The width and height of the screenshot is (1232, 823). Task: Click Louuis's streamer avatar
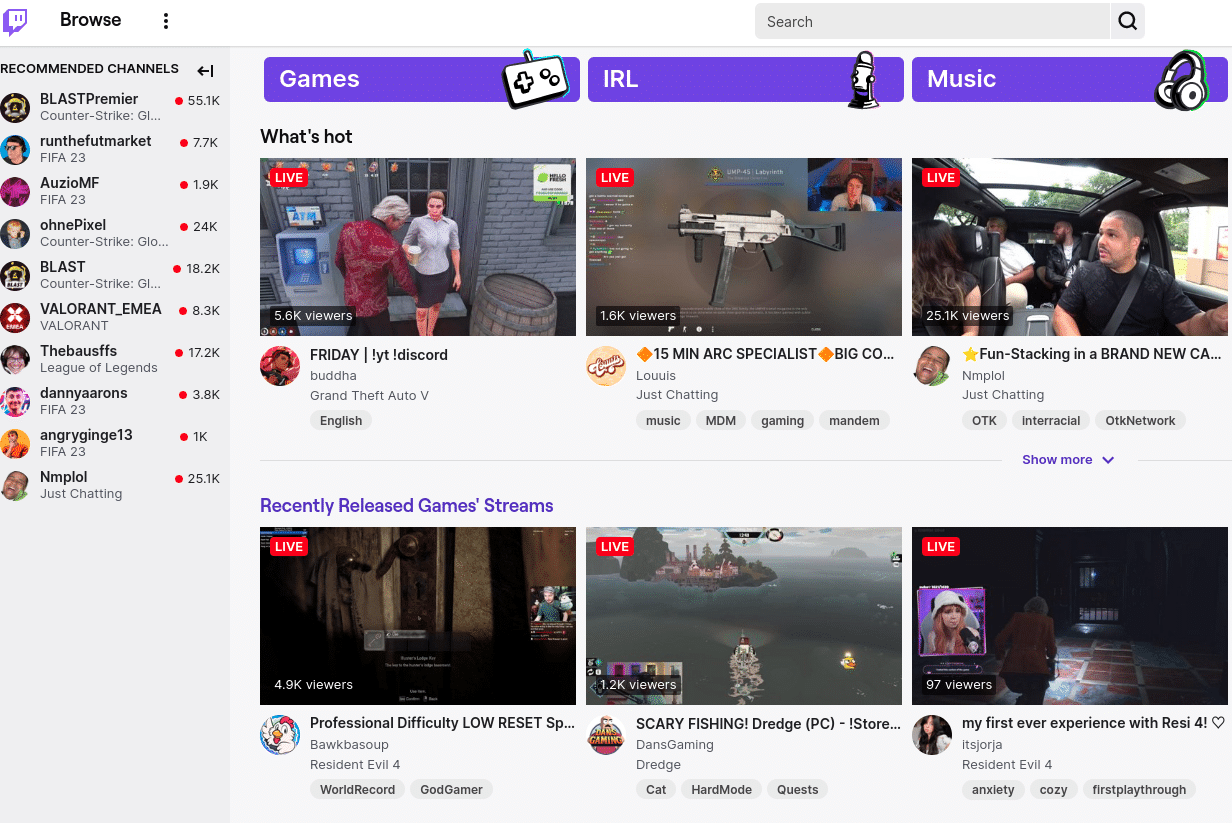[x=606, y=366]
